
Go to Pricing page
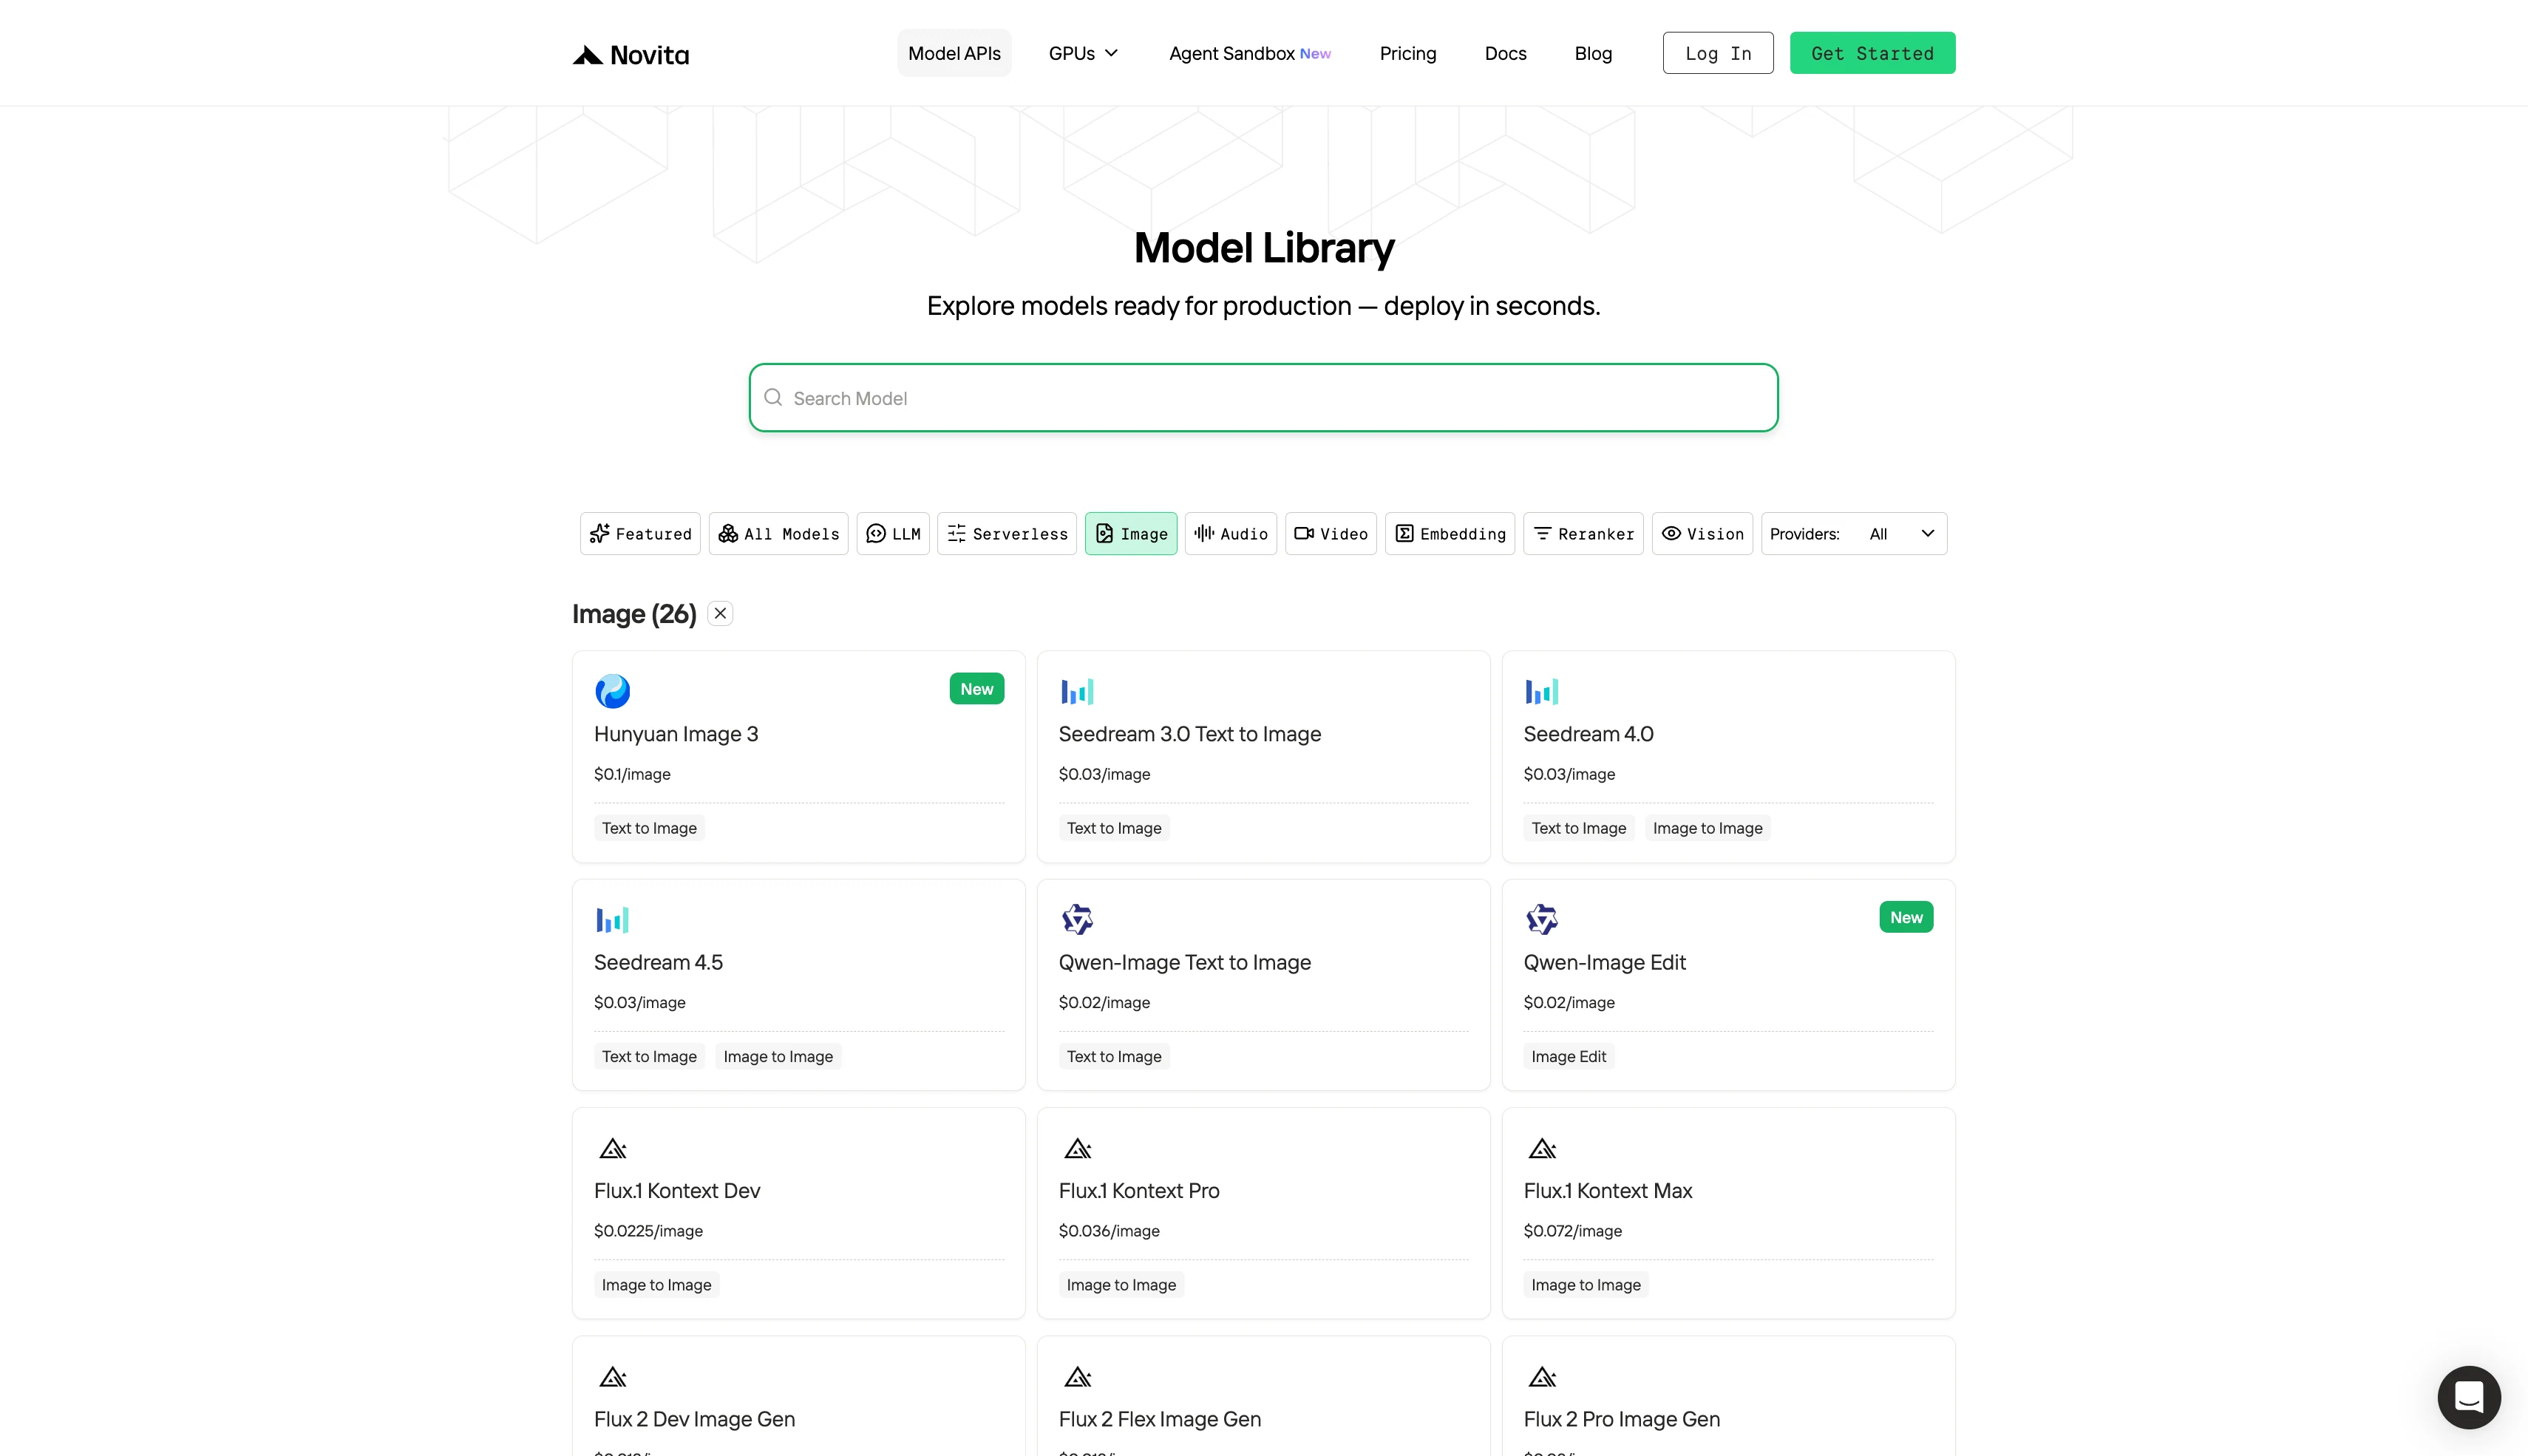click(x=1408, y=53)
